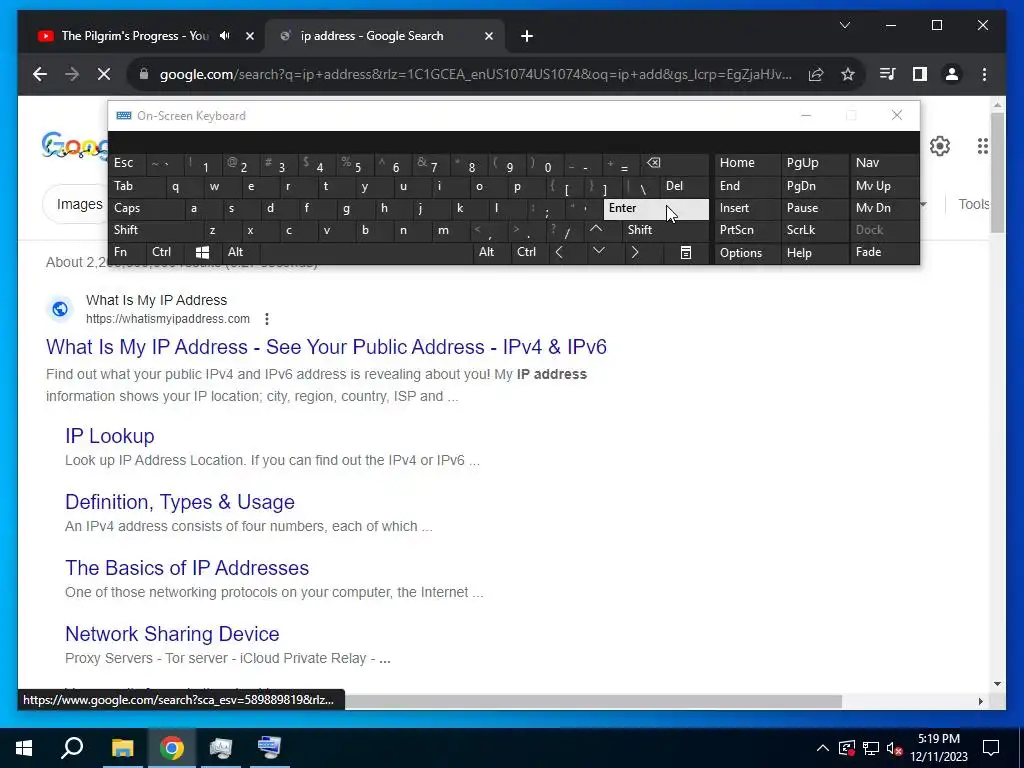Go back to the previous page
Image resolution: width=1024 pixels, height=768 pixels.
(x=40, y=74)
